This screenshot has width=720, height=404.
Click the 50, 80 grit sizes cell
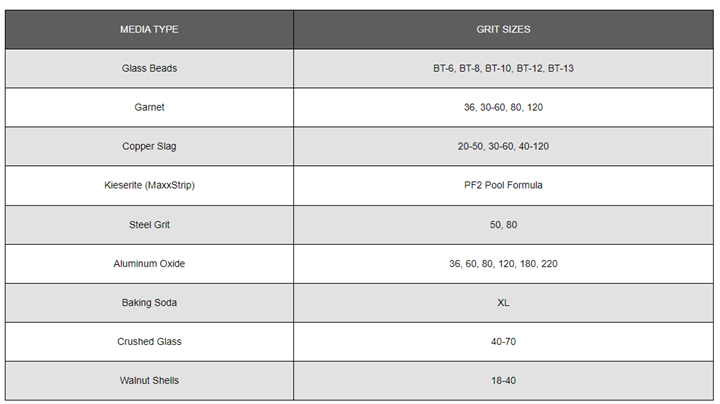[503, 225]
